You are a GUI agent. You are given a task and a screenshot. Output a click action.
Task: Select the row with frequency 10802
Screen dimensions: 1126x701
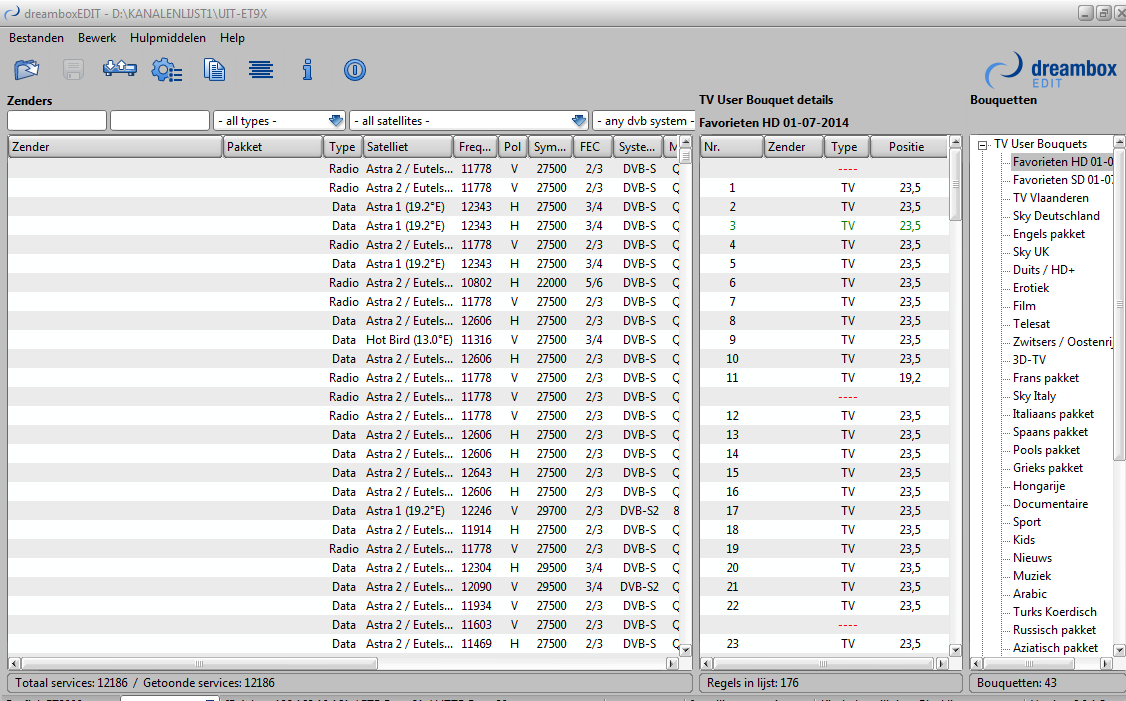(343, 283)
